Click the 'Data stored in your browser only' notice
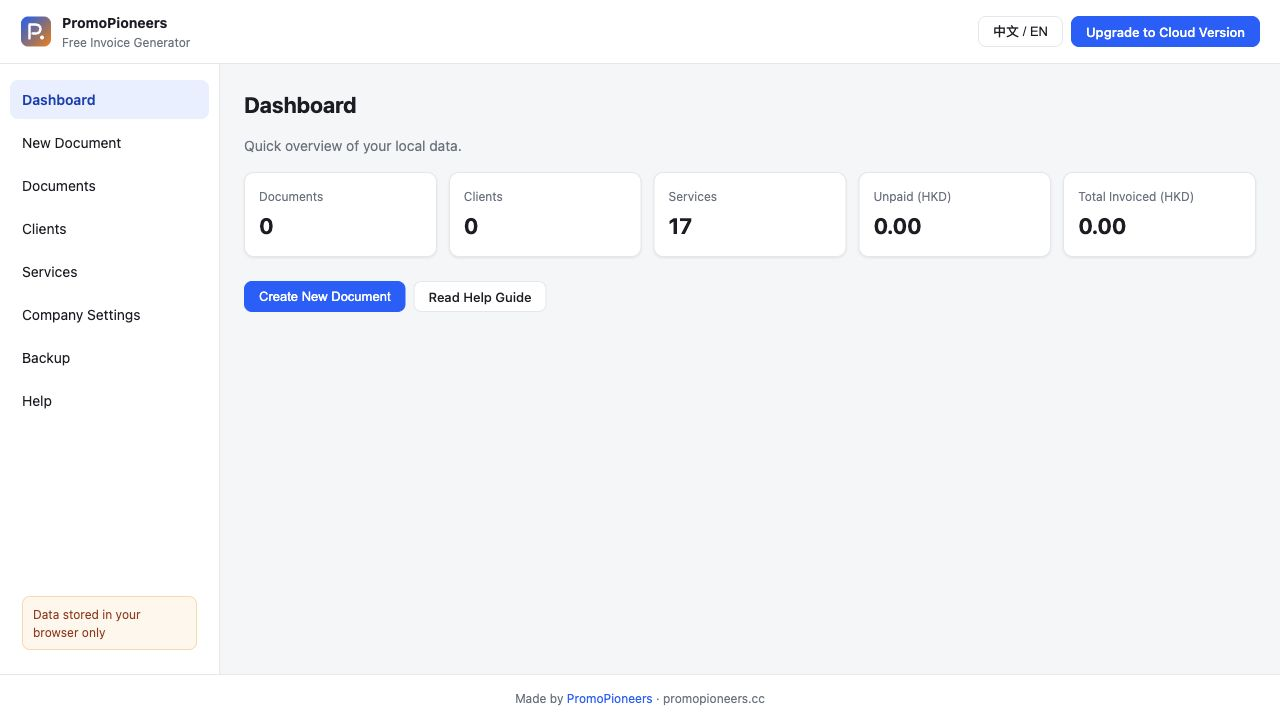The image size is (1280, 720). coord(109,623)
